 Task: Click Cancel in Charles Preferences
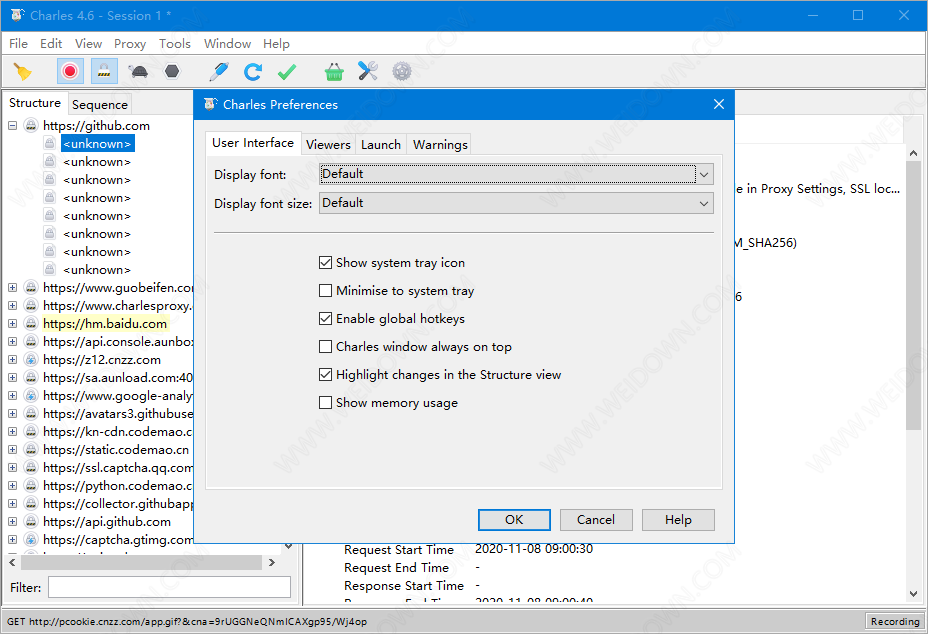596,520
